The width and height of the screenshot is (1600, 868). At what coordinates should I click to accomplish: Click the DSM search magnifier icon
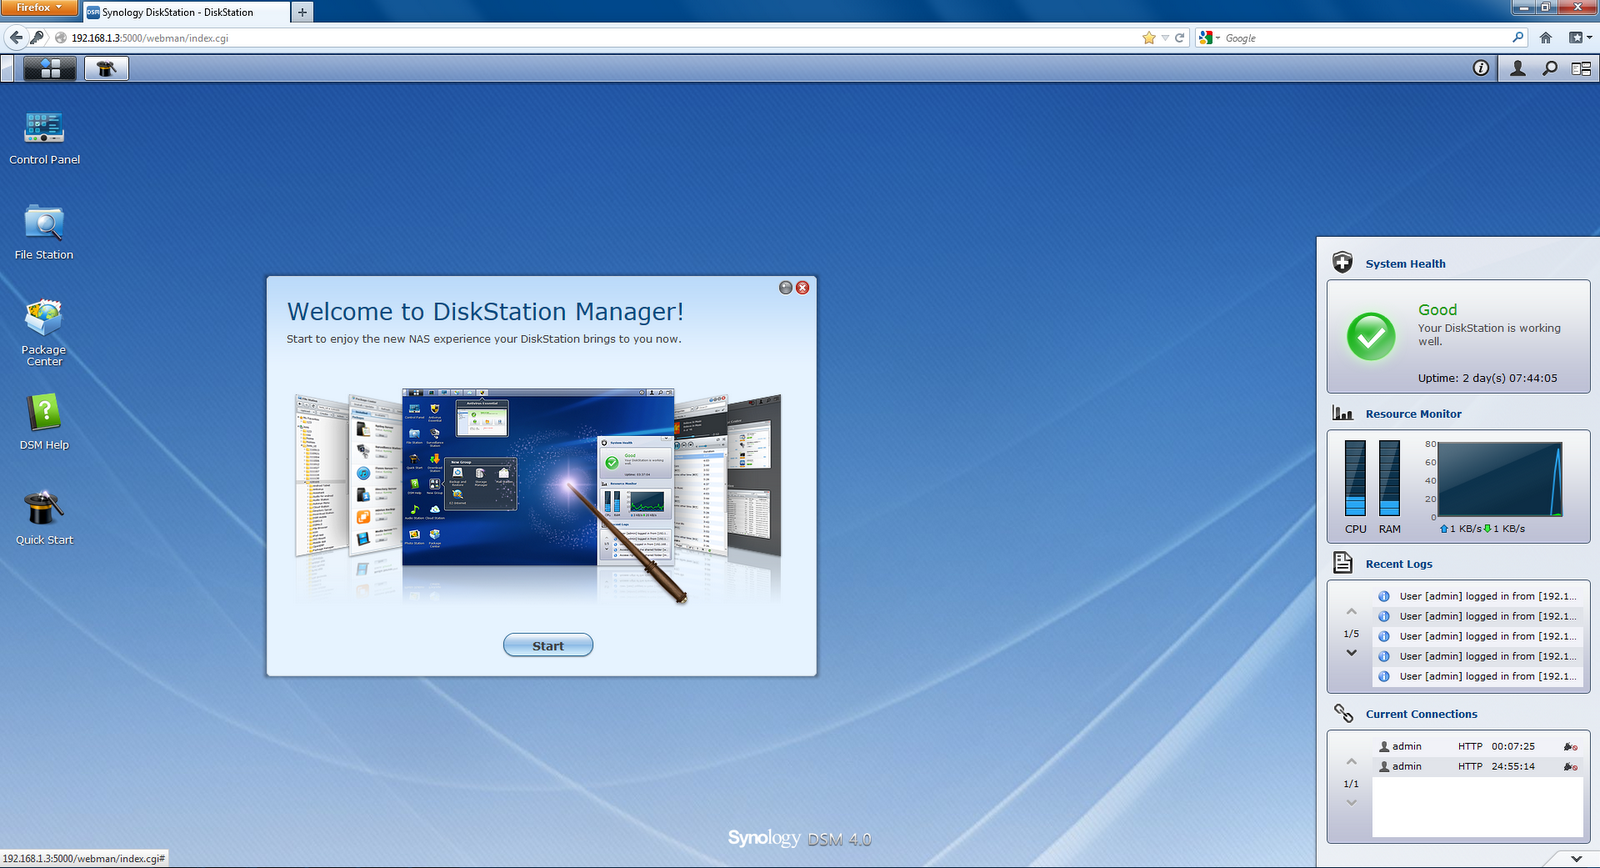pos(1550,68)
